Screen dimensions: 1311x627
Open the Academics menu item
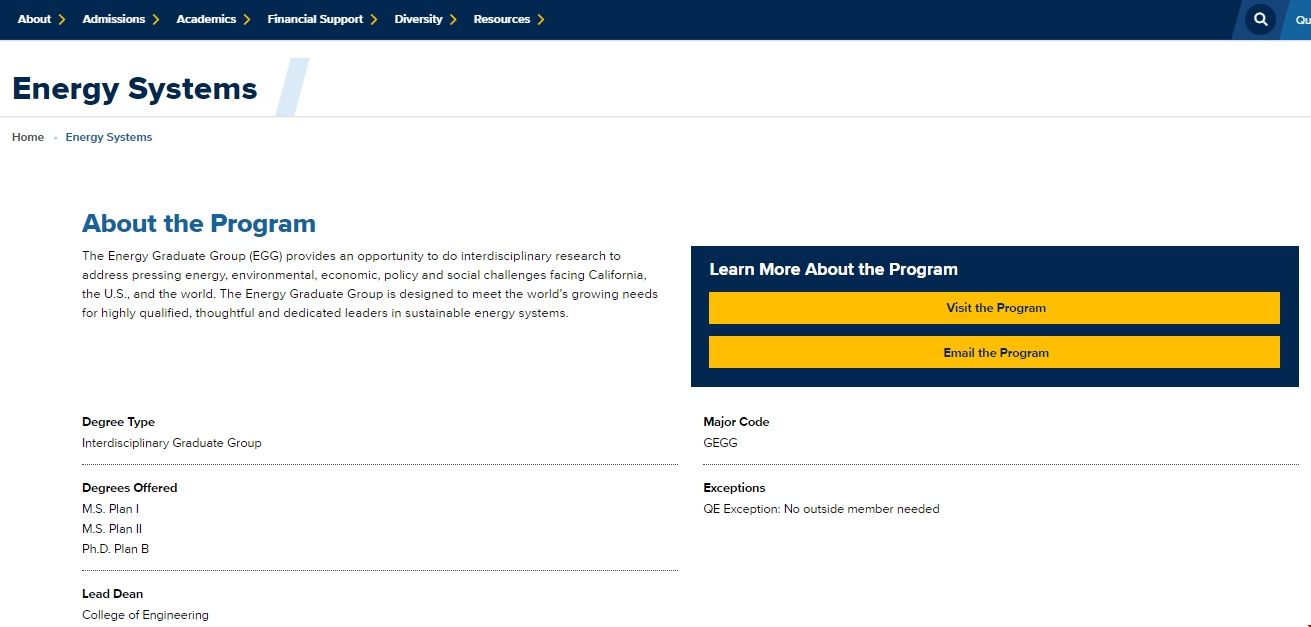click(206, 20)
